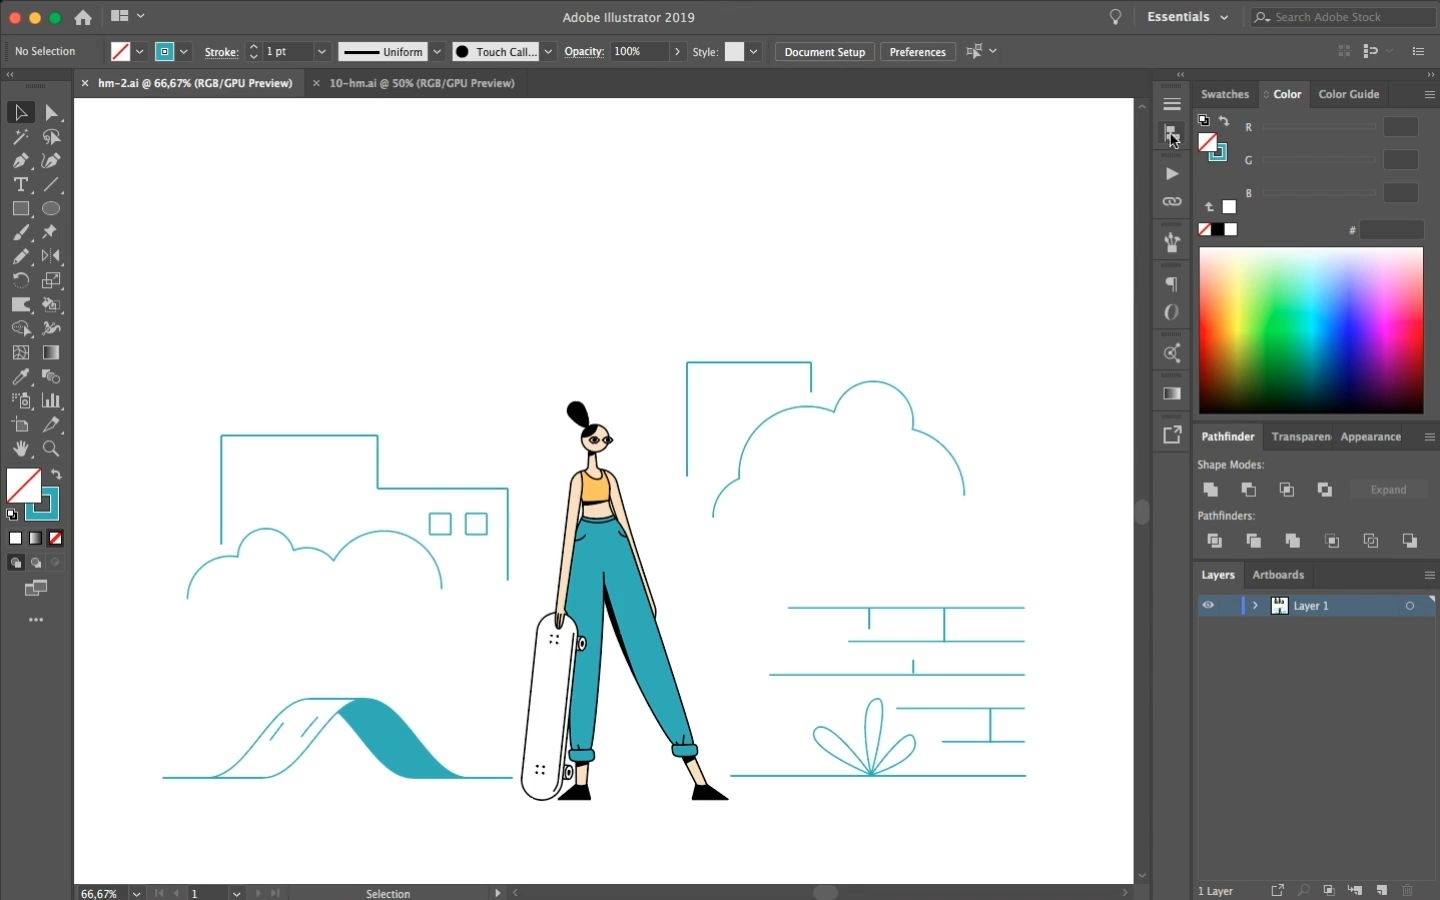Open the Opacity panel link in control bar
The width and height of the screenshot is (1440, 900).
(x=584, y=52)
